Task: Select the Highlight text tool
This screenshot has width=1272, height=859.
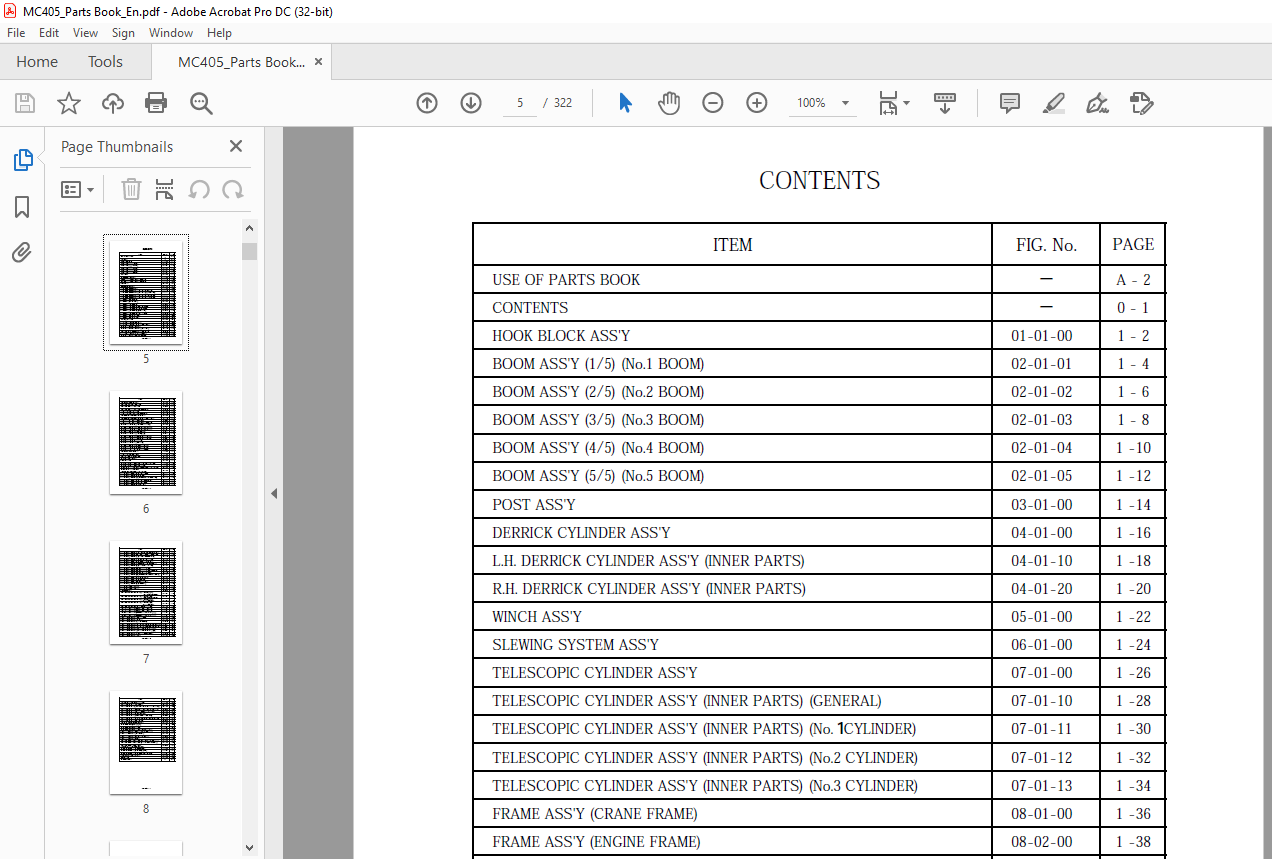Action: click(1053, 103)
